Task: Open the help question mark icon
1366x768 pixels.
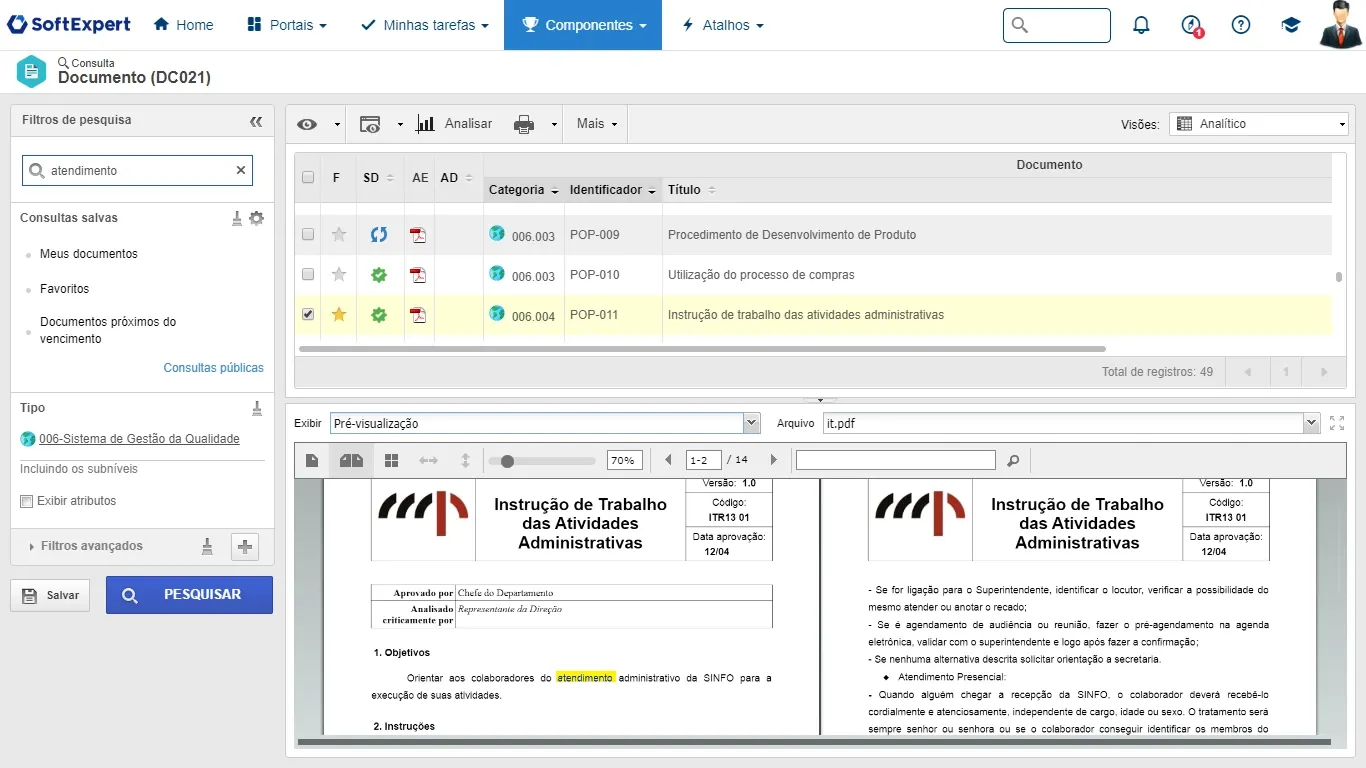Action: [x=1241, y=25]
